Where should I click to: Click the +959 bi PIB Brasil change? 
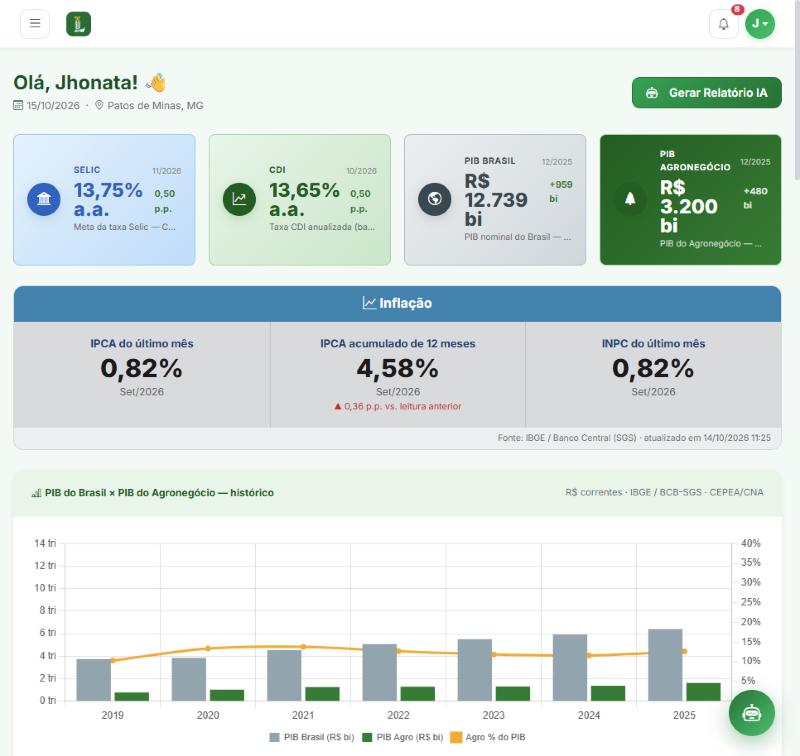click(561, 191)
